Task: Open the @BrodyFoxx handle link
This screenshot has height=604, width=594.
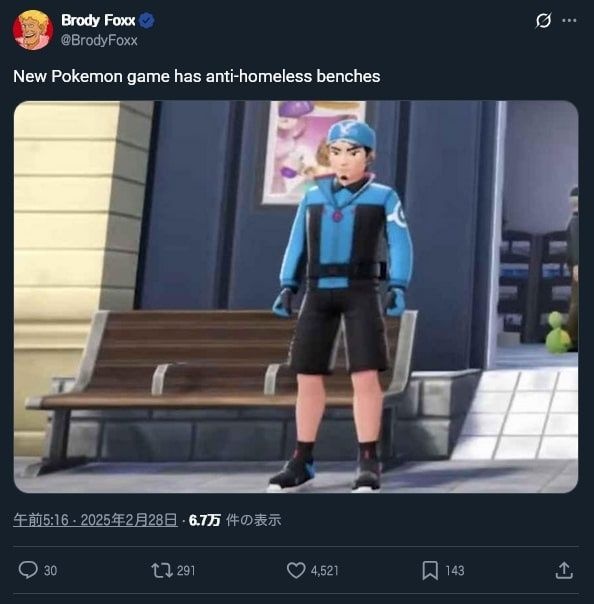Action: click(x=99, y=40)
